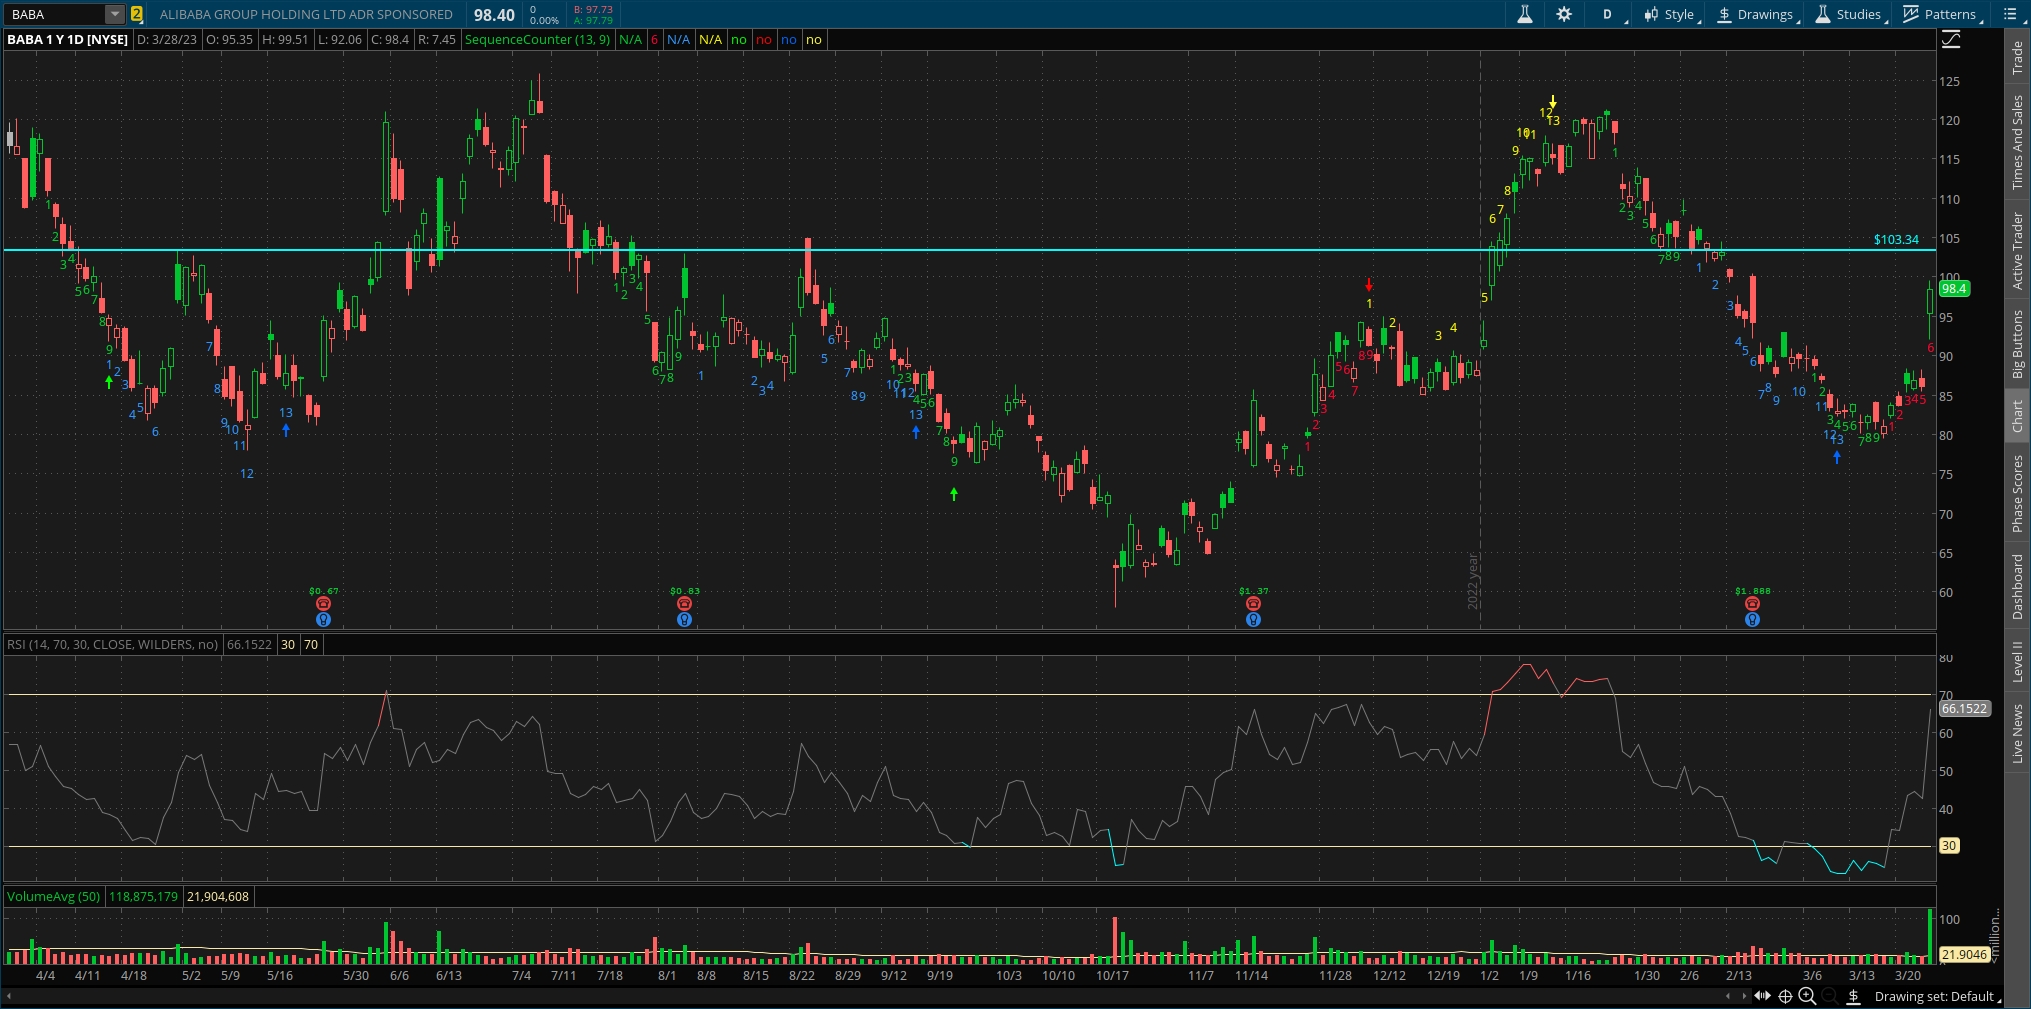The height and width of the screenshot is (1009, 2031).
Task: Open the symbol selector dropdown arrow
Action: pos(115,14)
